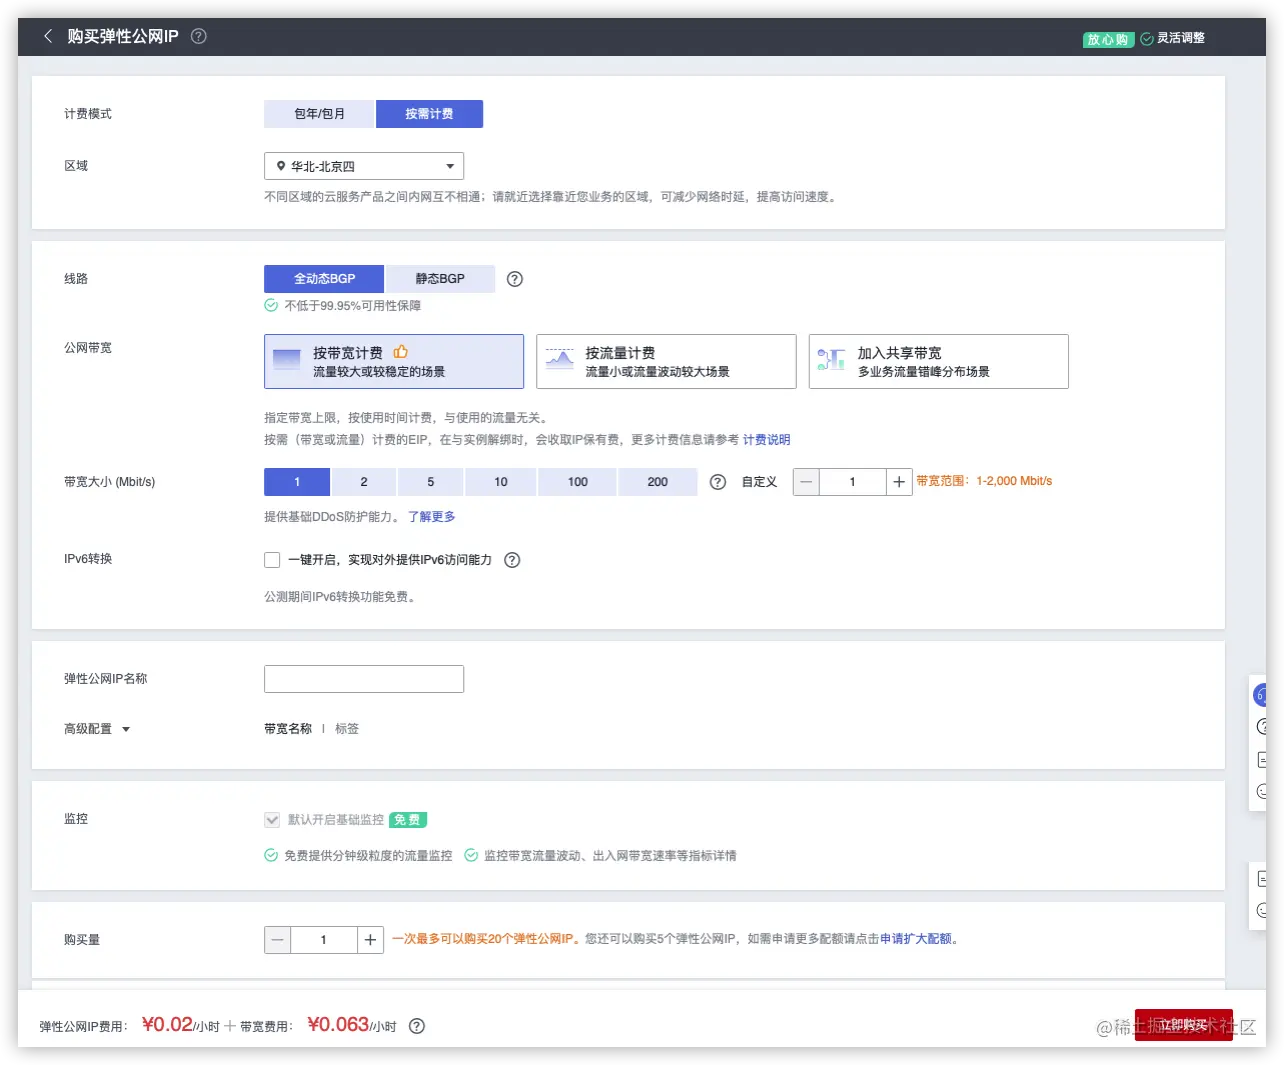Click thumbs-up icon on 按带宽计费
Image resolution: width=1284 pixels, height=1065 pixels.
pos(401,352)
